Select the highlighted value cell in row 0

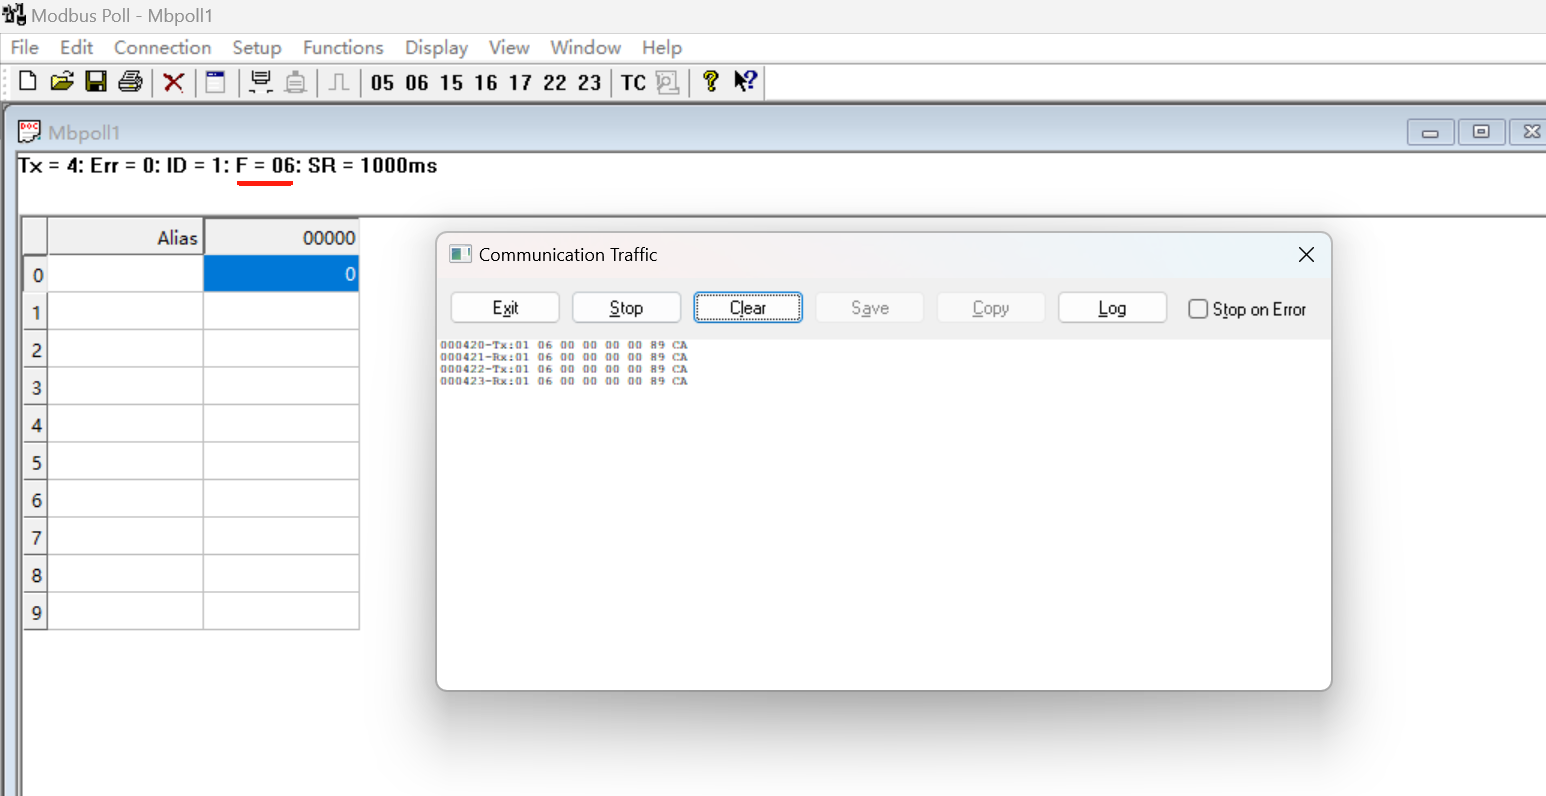pyautogui.click(x=281, y=274)
